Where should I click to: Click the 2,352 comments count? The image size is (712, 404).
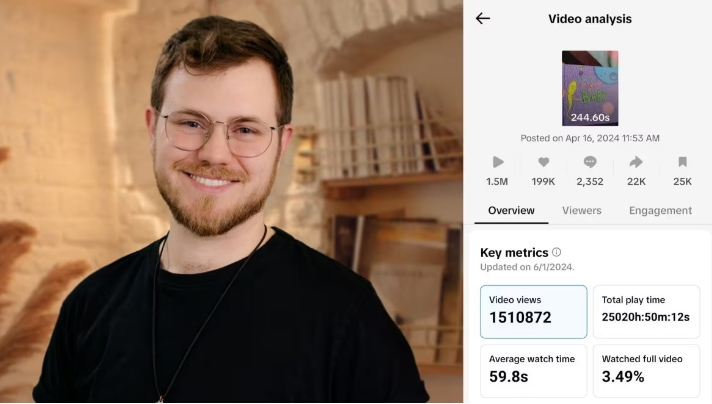click(590, 182)
